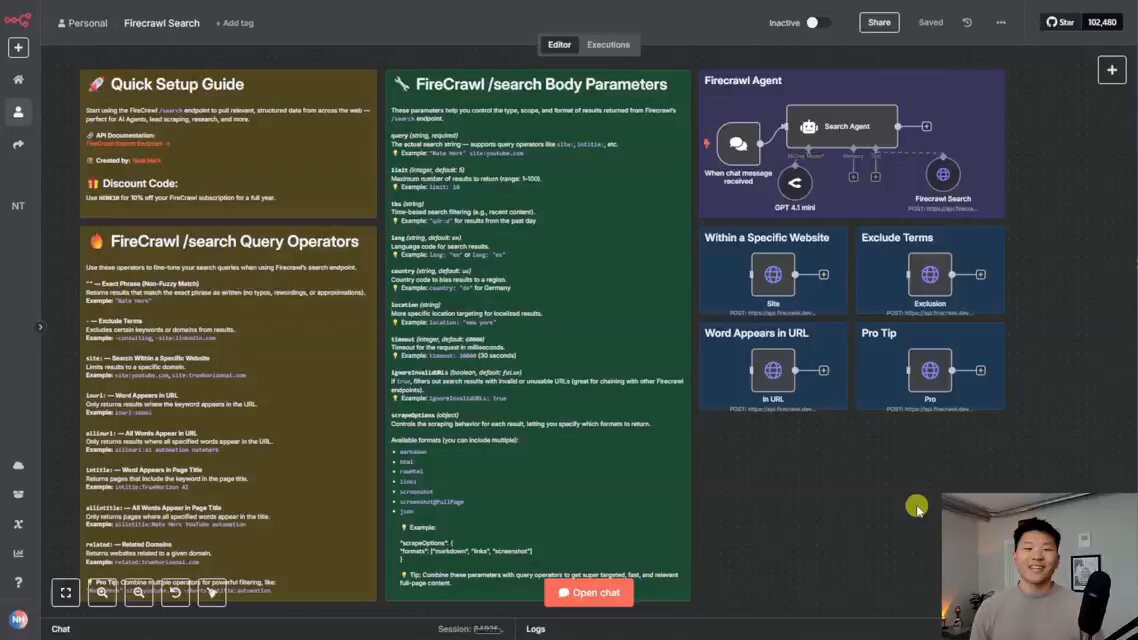
Task: Open the Shared arrow icon in sidebar
Action: (18, 144)
